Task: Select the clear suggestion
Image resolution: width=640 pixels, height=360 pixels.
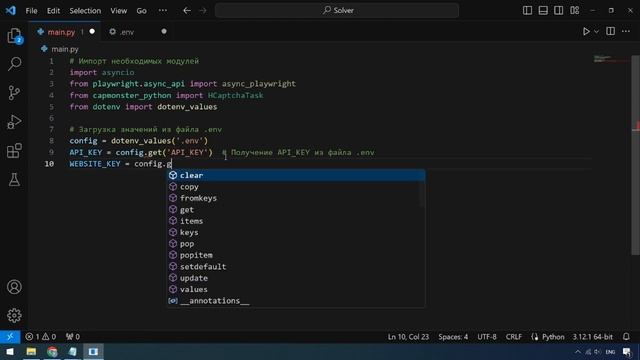Action: pyautogui.click(x=296, y=175)
